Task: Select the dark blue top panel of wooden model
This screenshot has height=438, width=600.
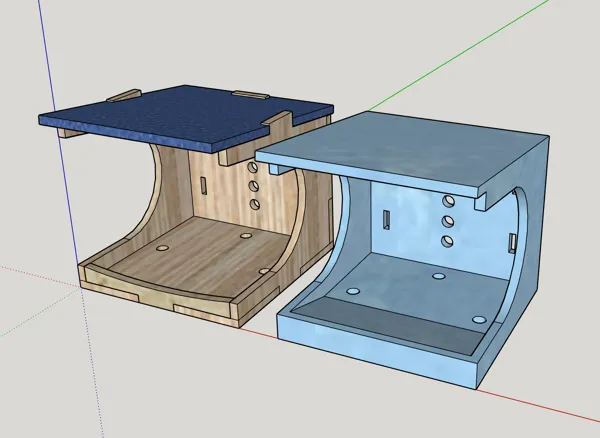Action: click(184, 117)
